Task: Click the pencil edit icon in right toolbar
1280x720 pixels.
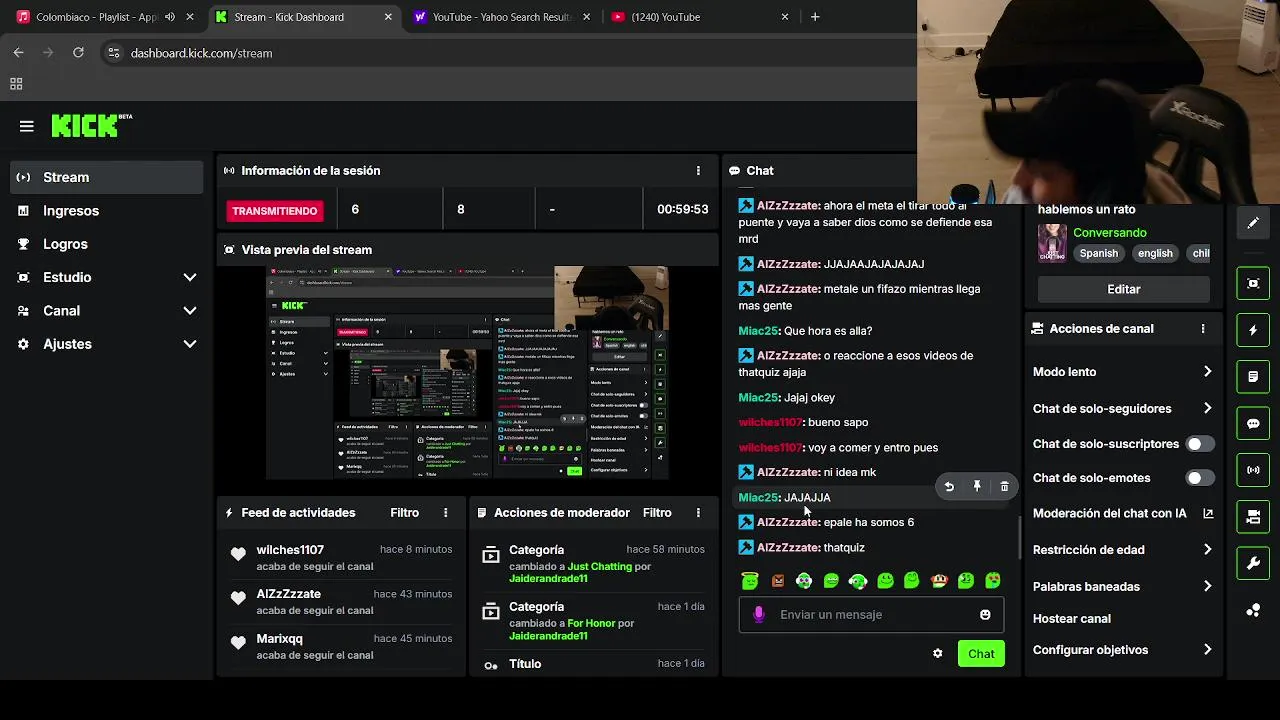Action: coord(1253,223)
